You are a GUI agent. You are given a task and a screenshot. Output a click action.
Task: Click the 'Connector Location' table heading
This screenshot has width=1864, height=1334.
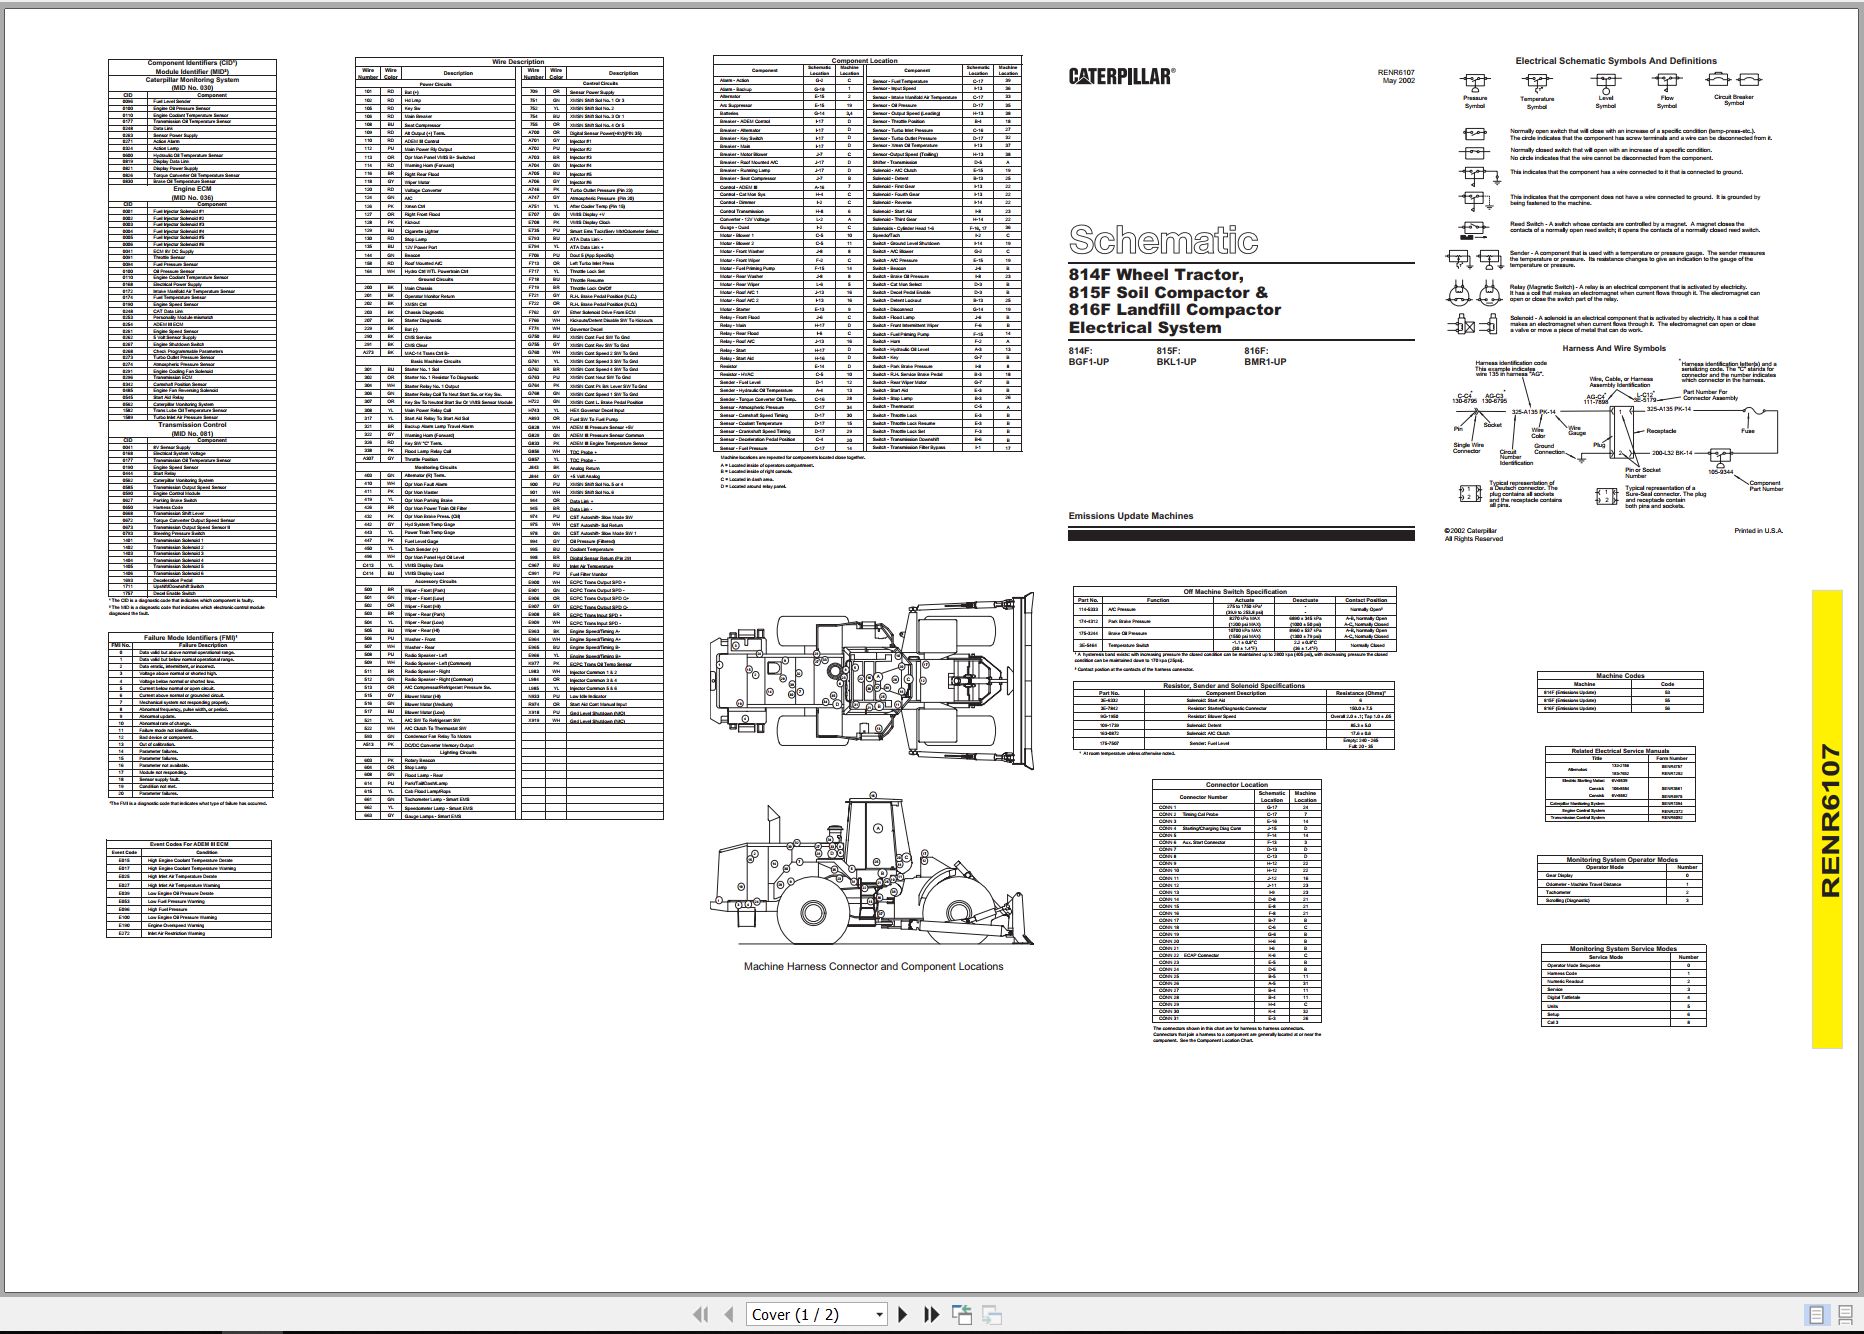click(x=1236, y=785)
